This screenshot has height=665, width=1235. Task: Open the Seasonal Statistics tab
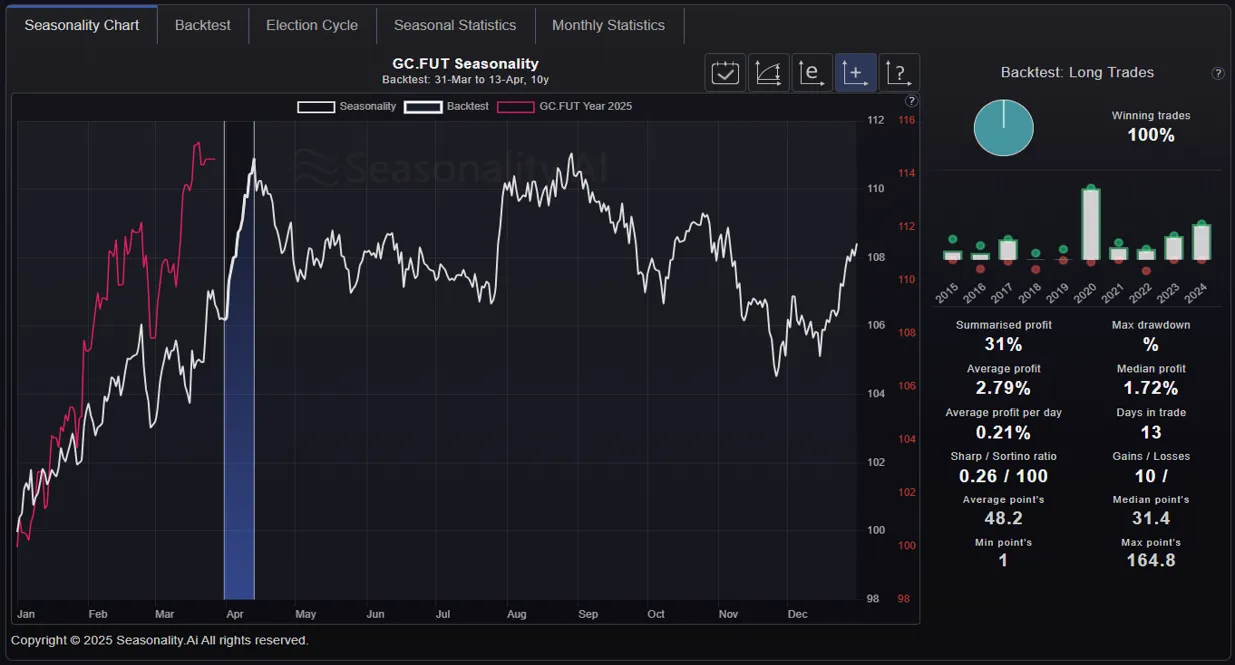tap(455, 25)
